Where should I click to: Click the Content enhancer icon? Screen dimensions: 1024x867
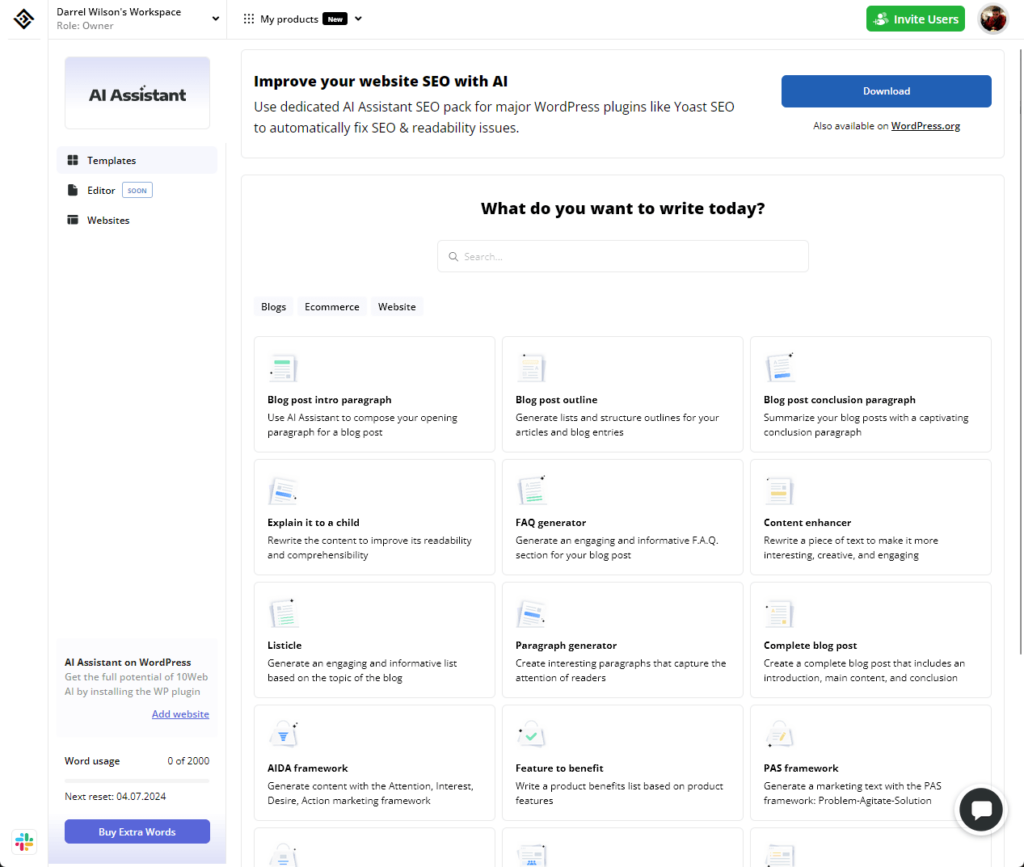point(779,490)
